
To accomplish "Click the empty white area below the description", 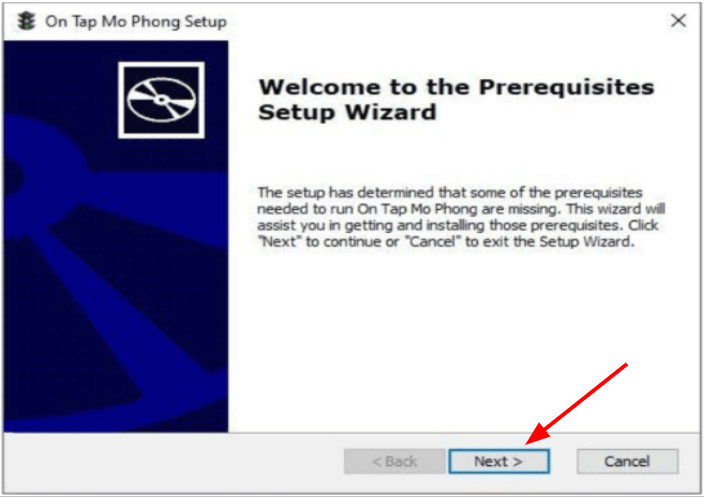I will pos(462,337).
